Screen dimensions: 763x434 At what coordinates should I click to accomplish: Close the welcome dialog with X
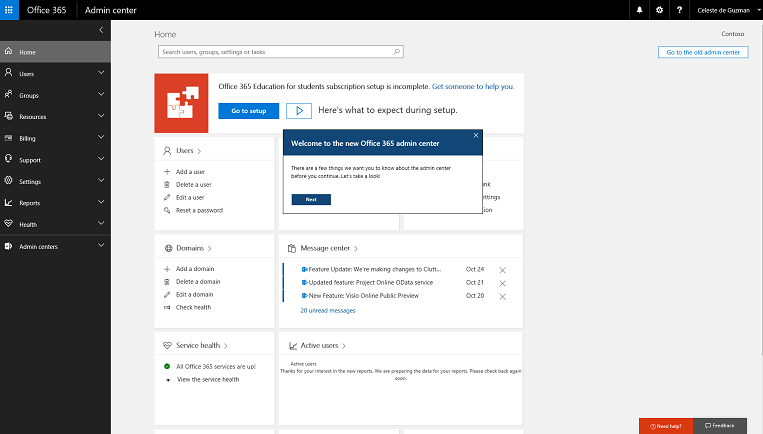click(x=475, y=134)
